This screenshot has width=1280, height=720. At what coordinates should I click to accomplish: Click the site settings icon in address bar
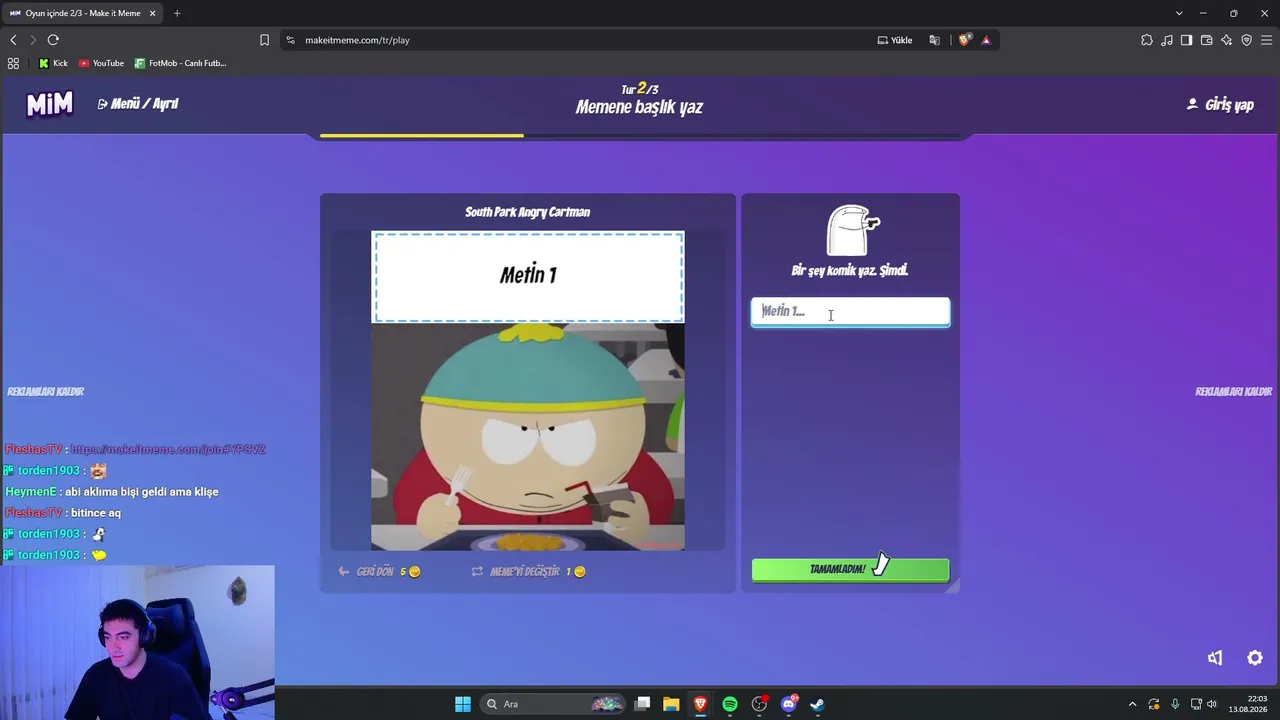pos(291,40)
